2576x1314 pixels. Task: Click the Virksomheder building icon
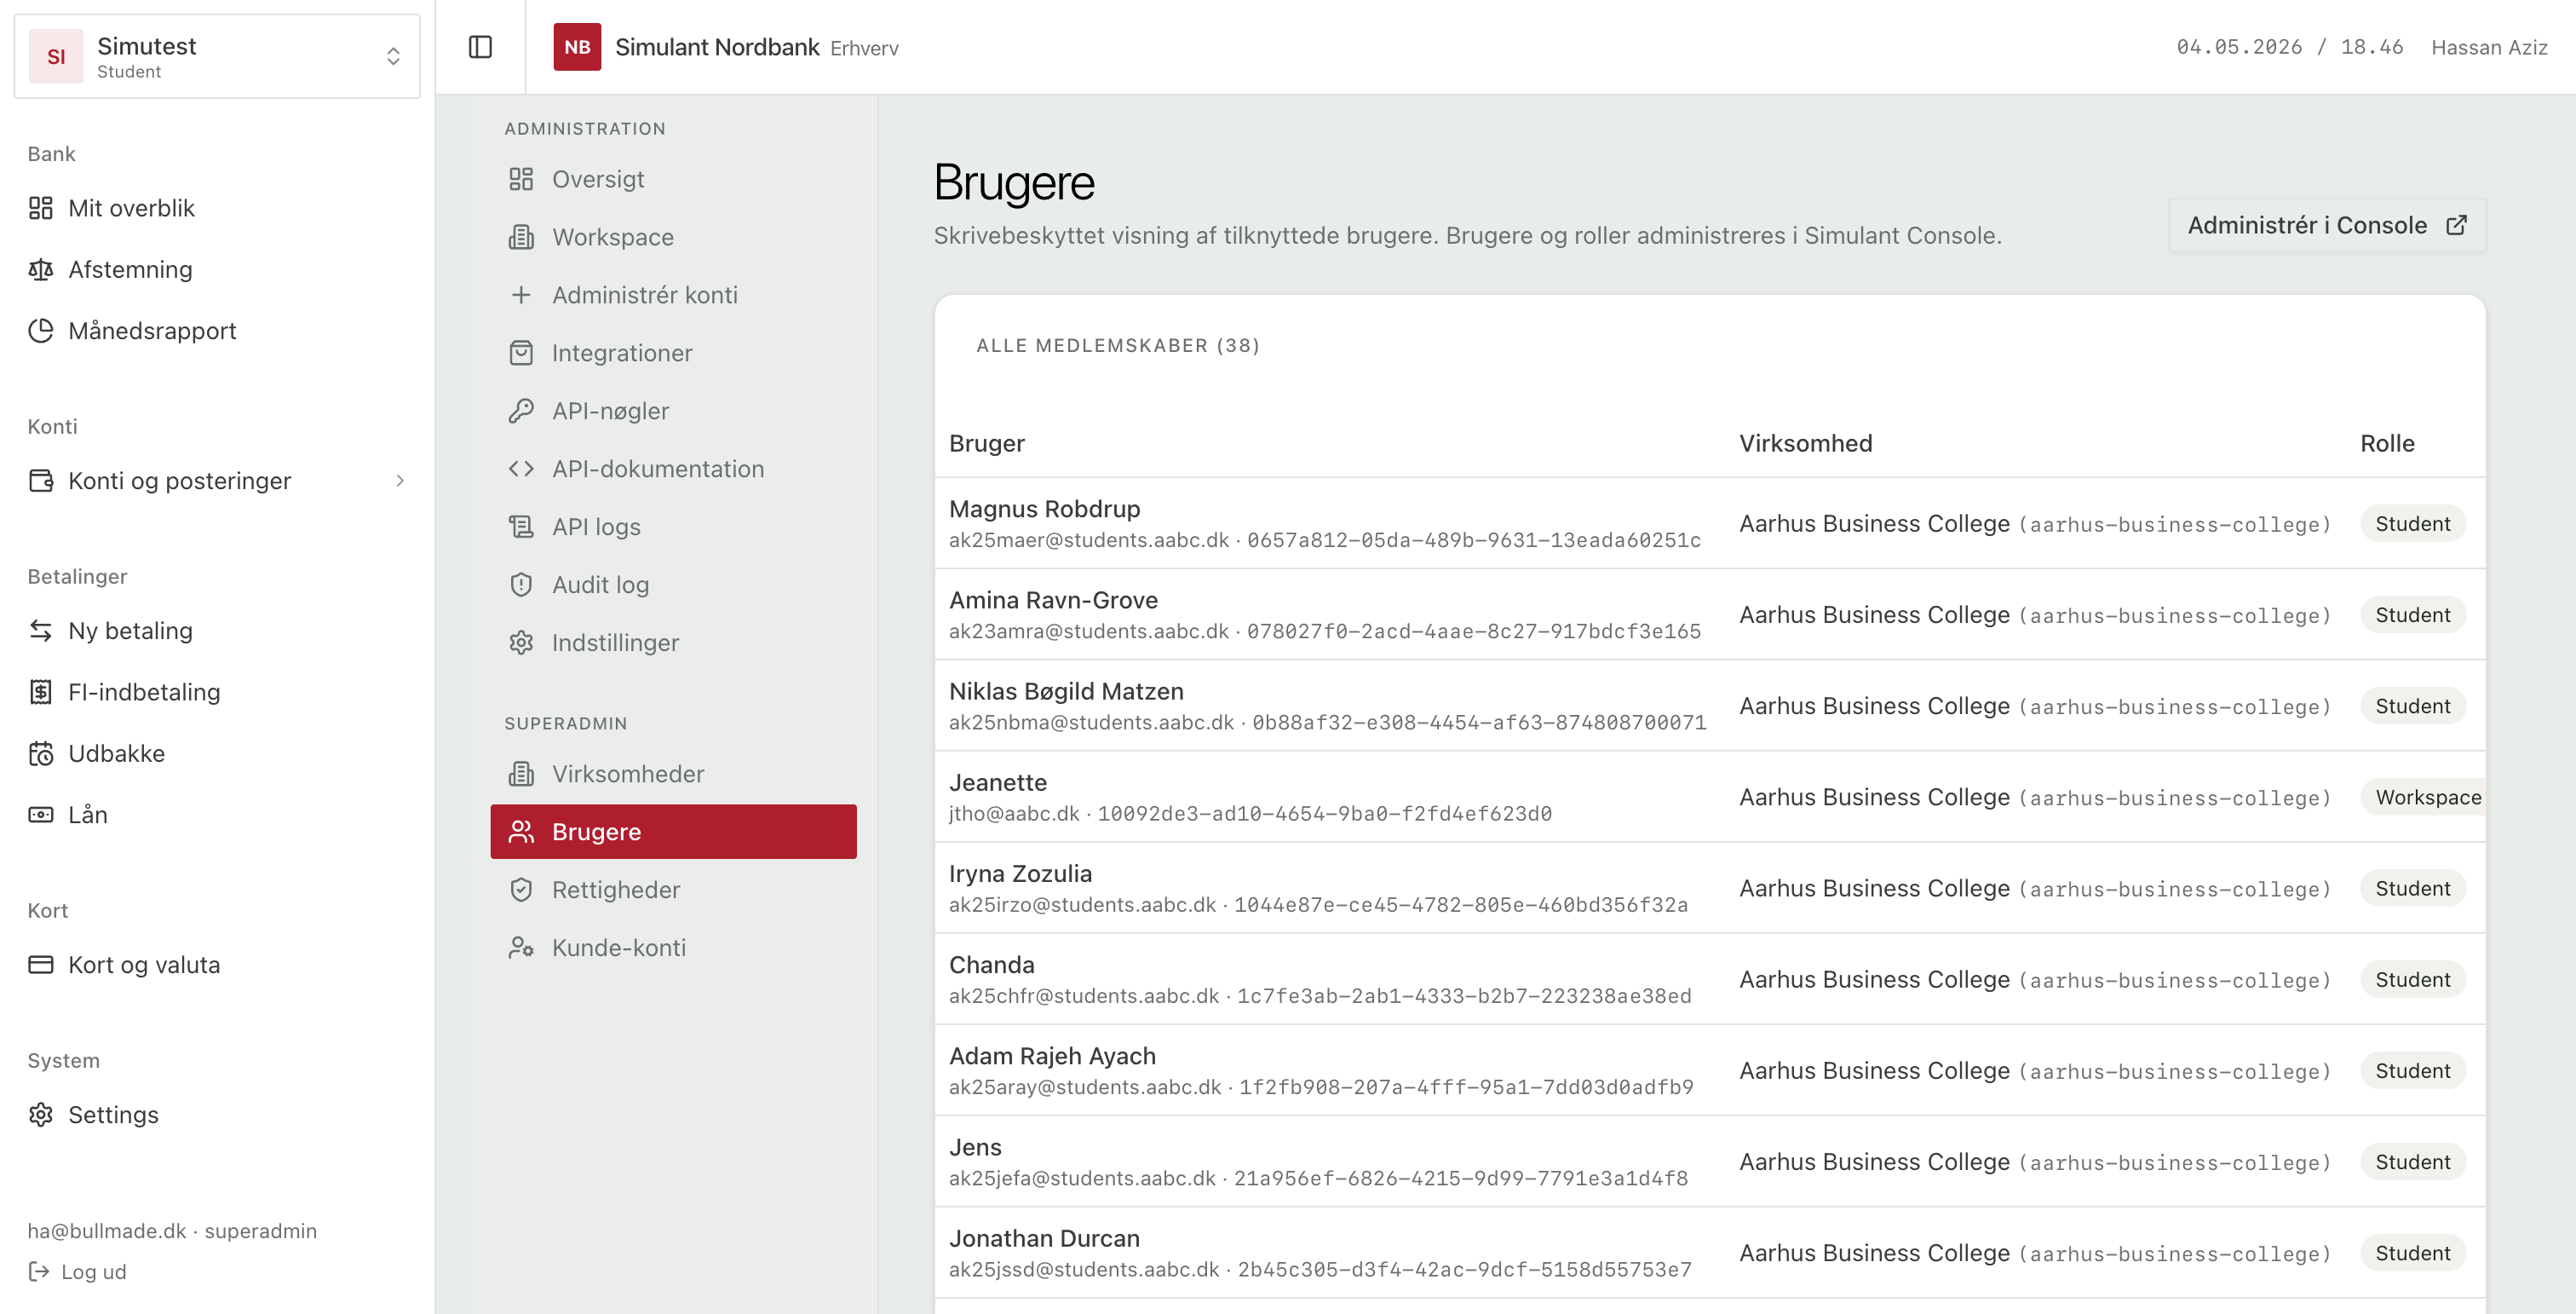(x=521, y=774)
